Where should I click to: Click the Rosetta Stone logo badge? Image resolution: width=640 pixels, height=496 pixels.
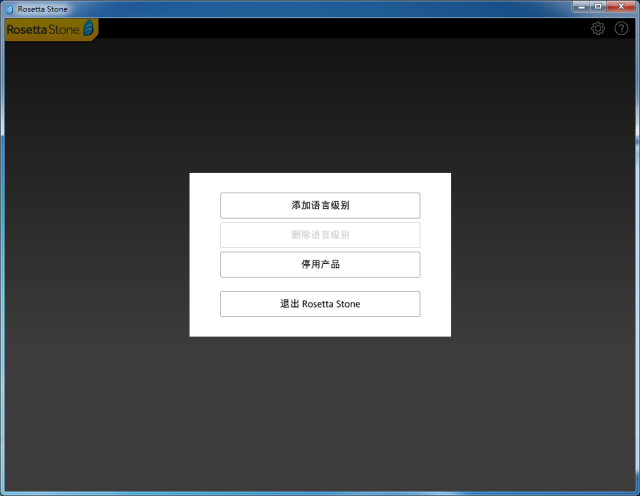pyautogui.click(x=51, y=29)
